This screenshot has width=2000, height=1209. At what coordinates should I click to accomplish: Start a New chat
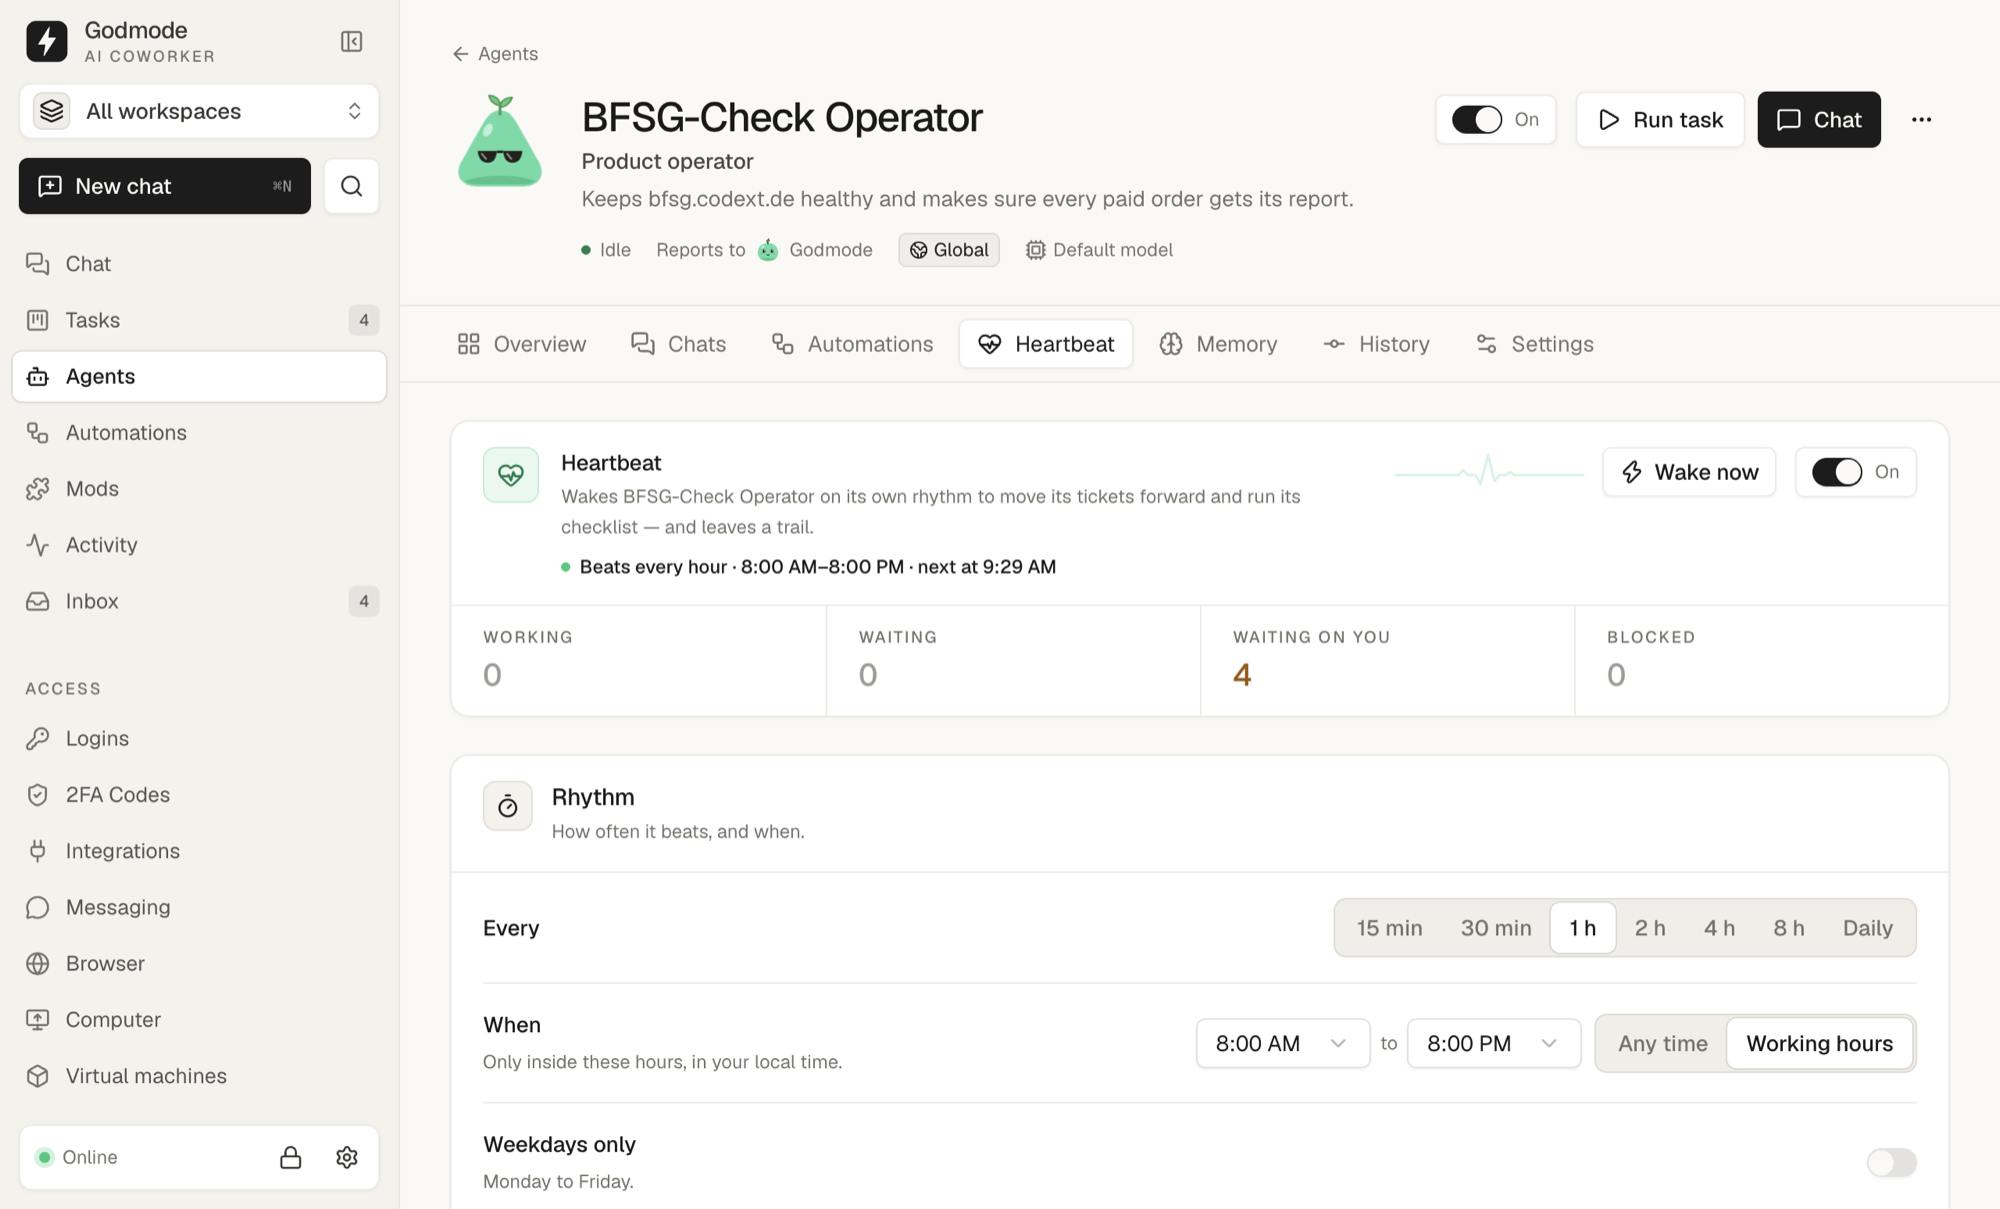[165, 186]
